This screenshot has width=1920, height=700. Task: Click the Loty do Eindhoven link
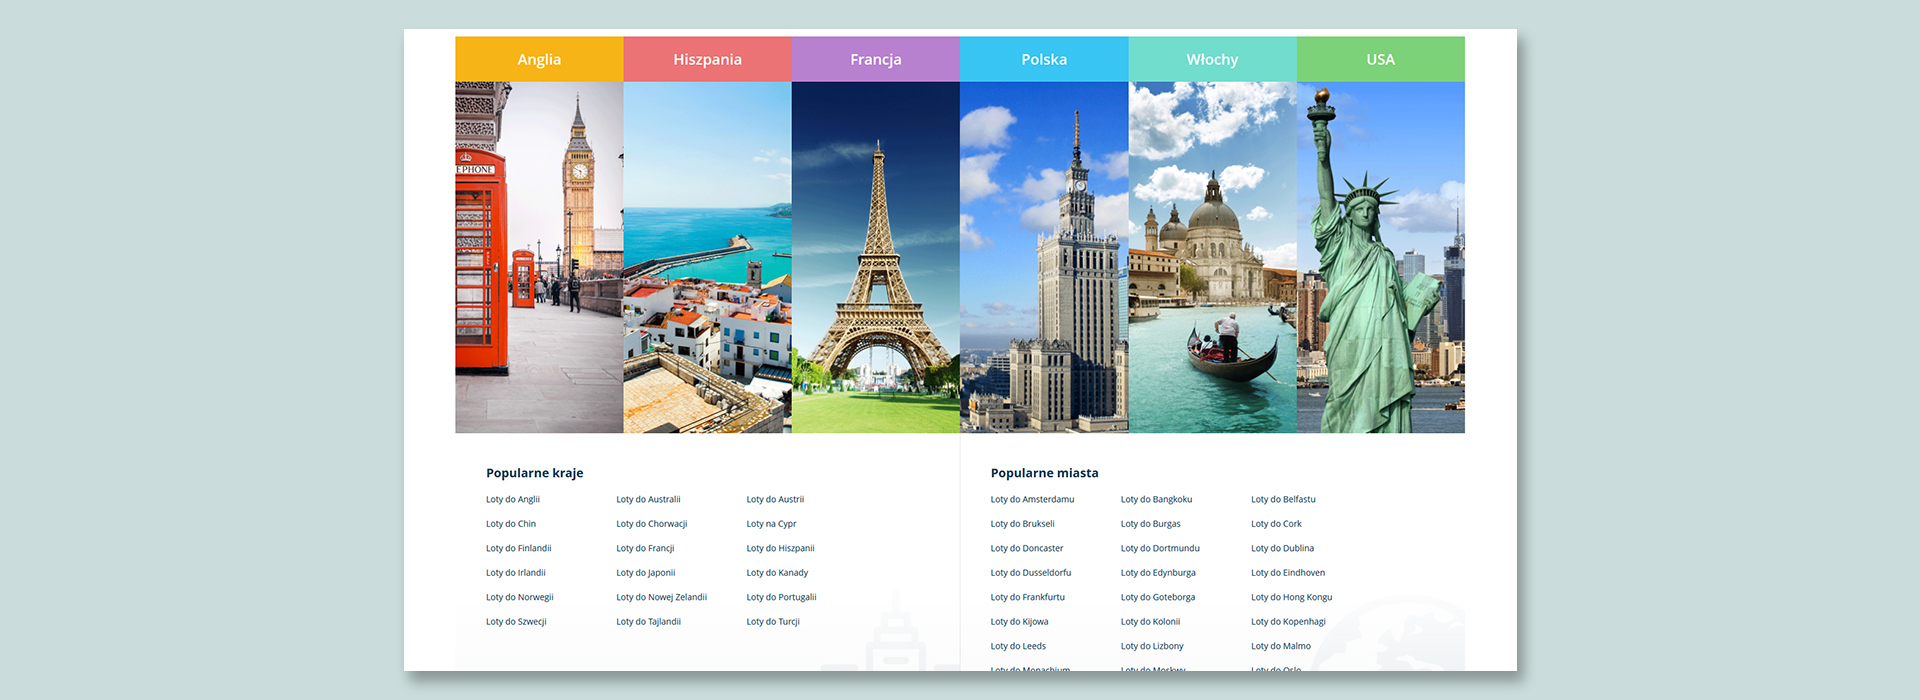(x=1288, y=573)
